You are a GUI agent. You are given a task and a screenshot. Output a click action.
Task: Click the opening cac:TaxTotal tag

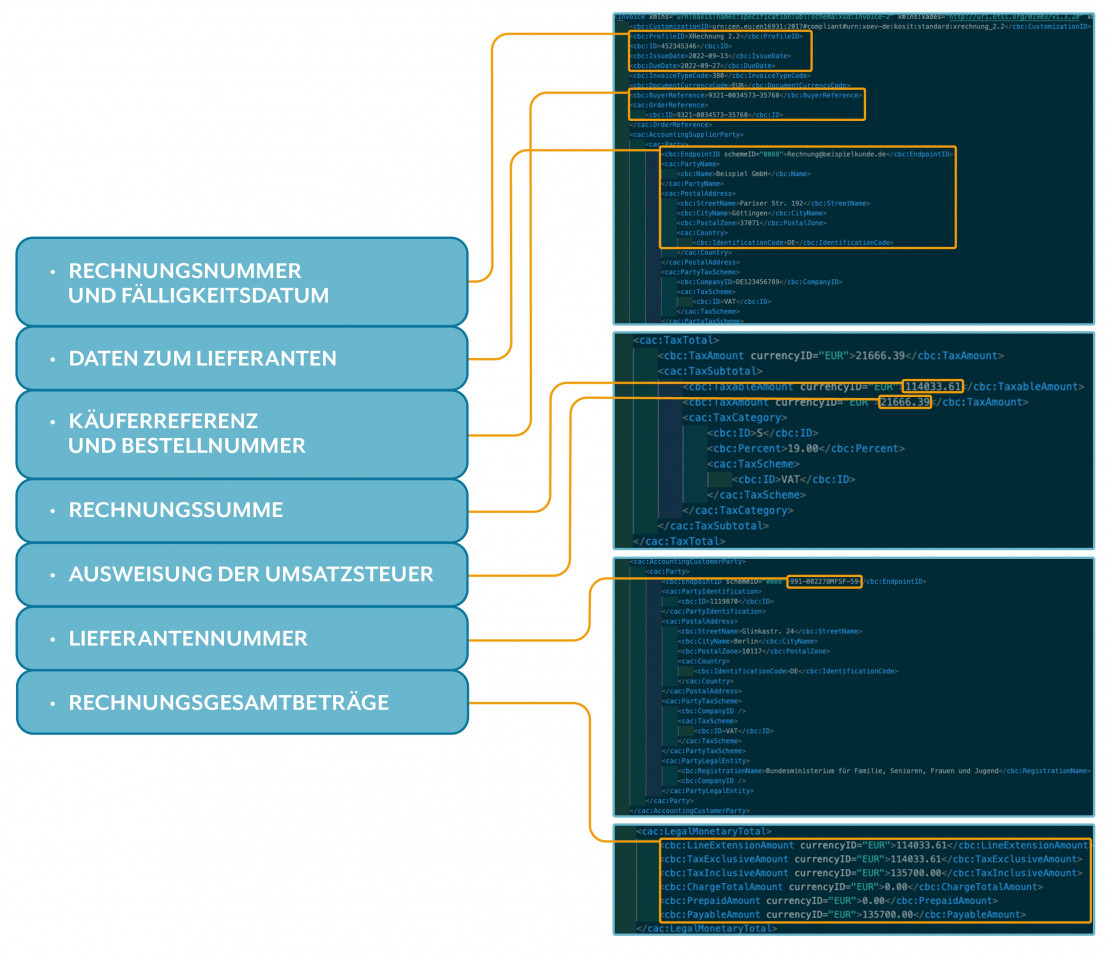[676, 340]
